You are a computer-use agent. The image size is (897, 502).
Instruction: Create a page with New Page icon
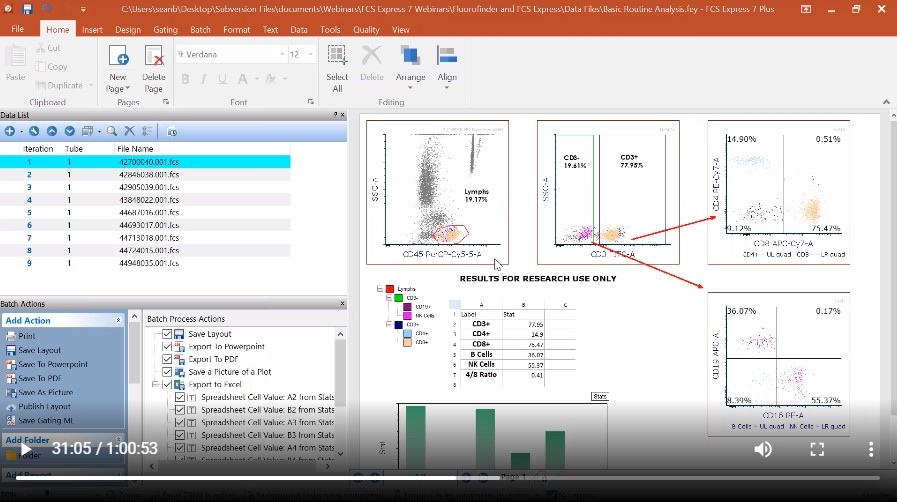pos(118,56)
